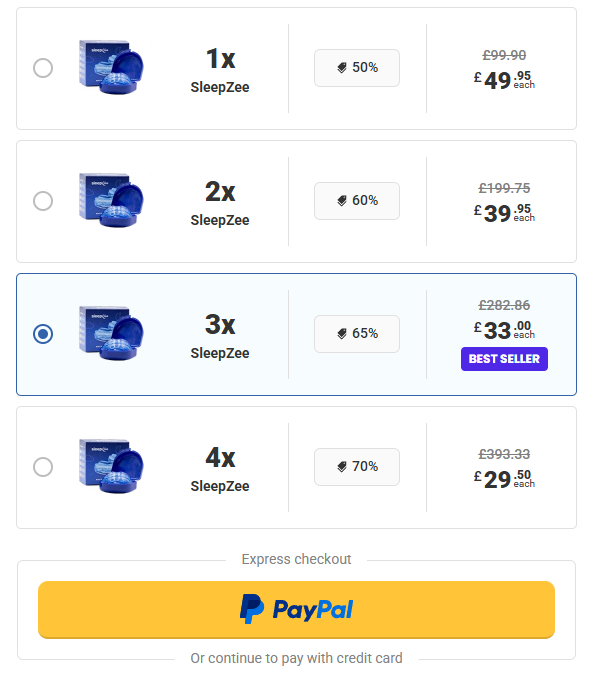Screen dimensions: 600x674
Task: Click the 2x SleepZee quantity label
Action: [x=220, y=203]
